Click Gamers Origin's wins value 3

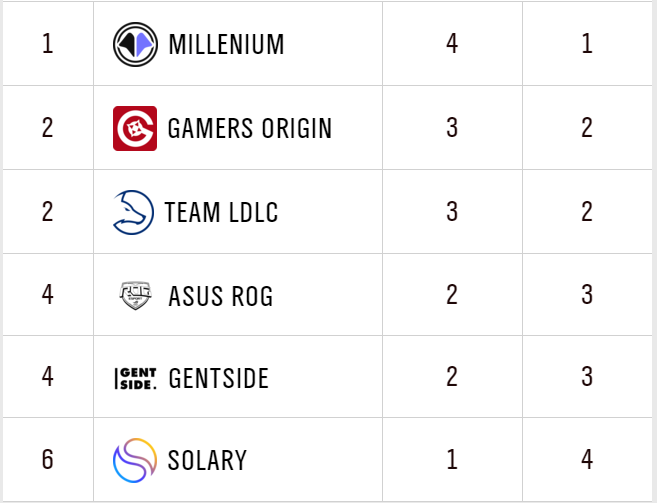pyautogui.click(x=452, y=128)
